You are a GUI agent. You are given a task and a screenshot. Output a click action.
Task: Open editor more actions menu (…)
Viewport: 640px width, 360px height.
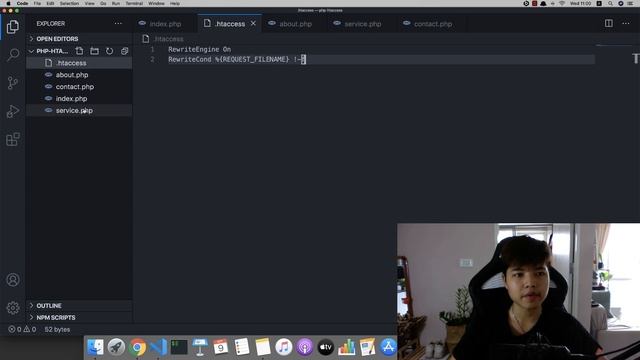(x=626, y=23)
